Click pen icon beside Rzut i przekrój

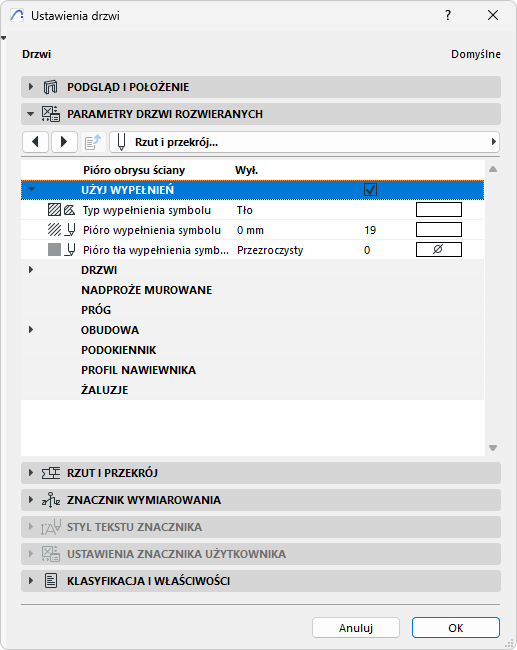pos(121,142)
